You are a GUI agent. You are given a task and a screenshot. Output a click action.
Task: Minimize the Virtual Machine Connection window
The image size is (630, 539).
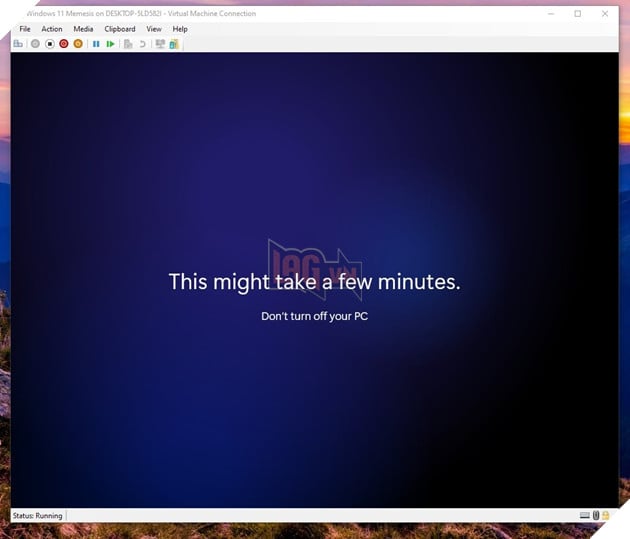(x=551, y=14)
